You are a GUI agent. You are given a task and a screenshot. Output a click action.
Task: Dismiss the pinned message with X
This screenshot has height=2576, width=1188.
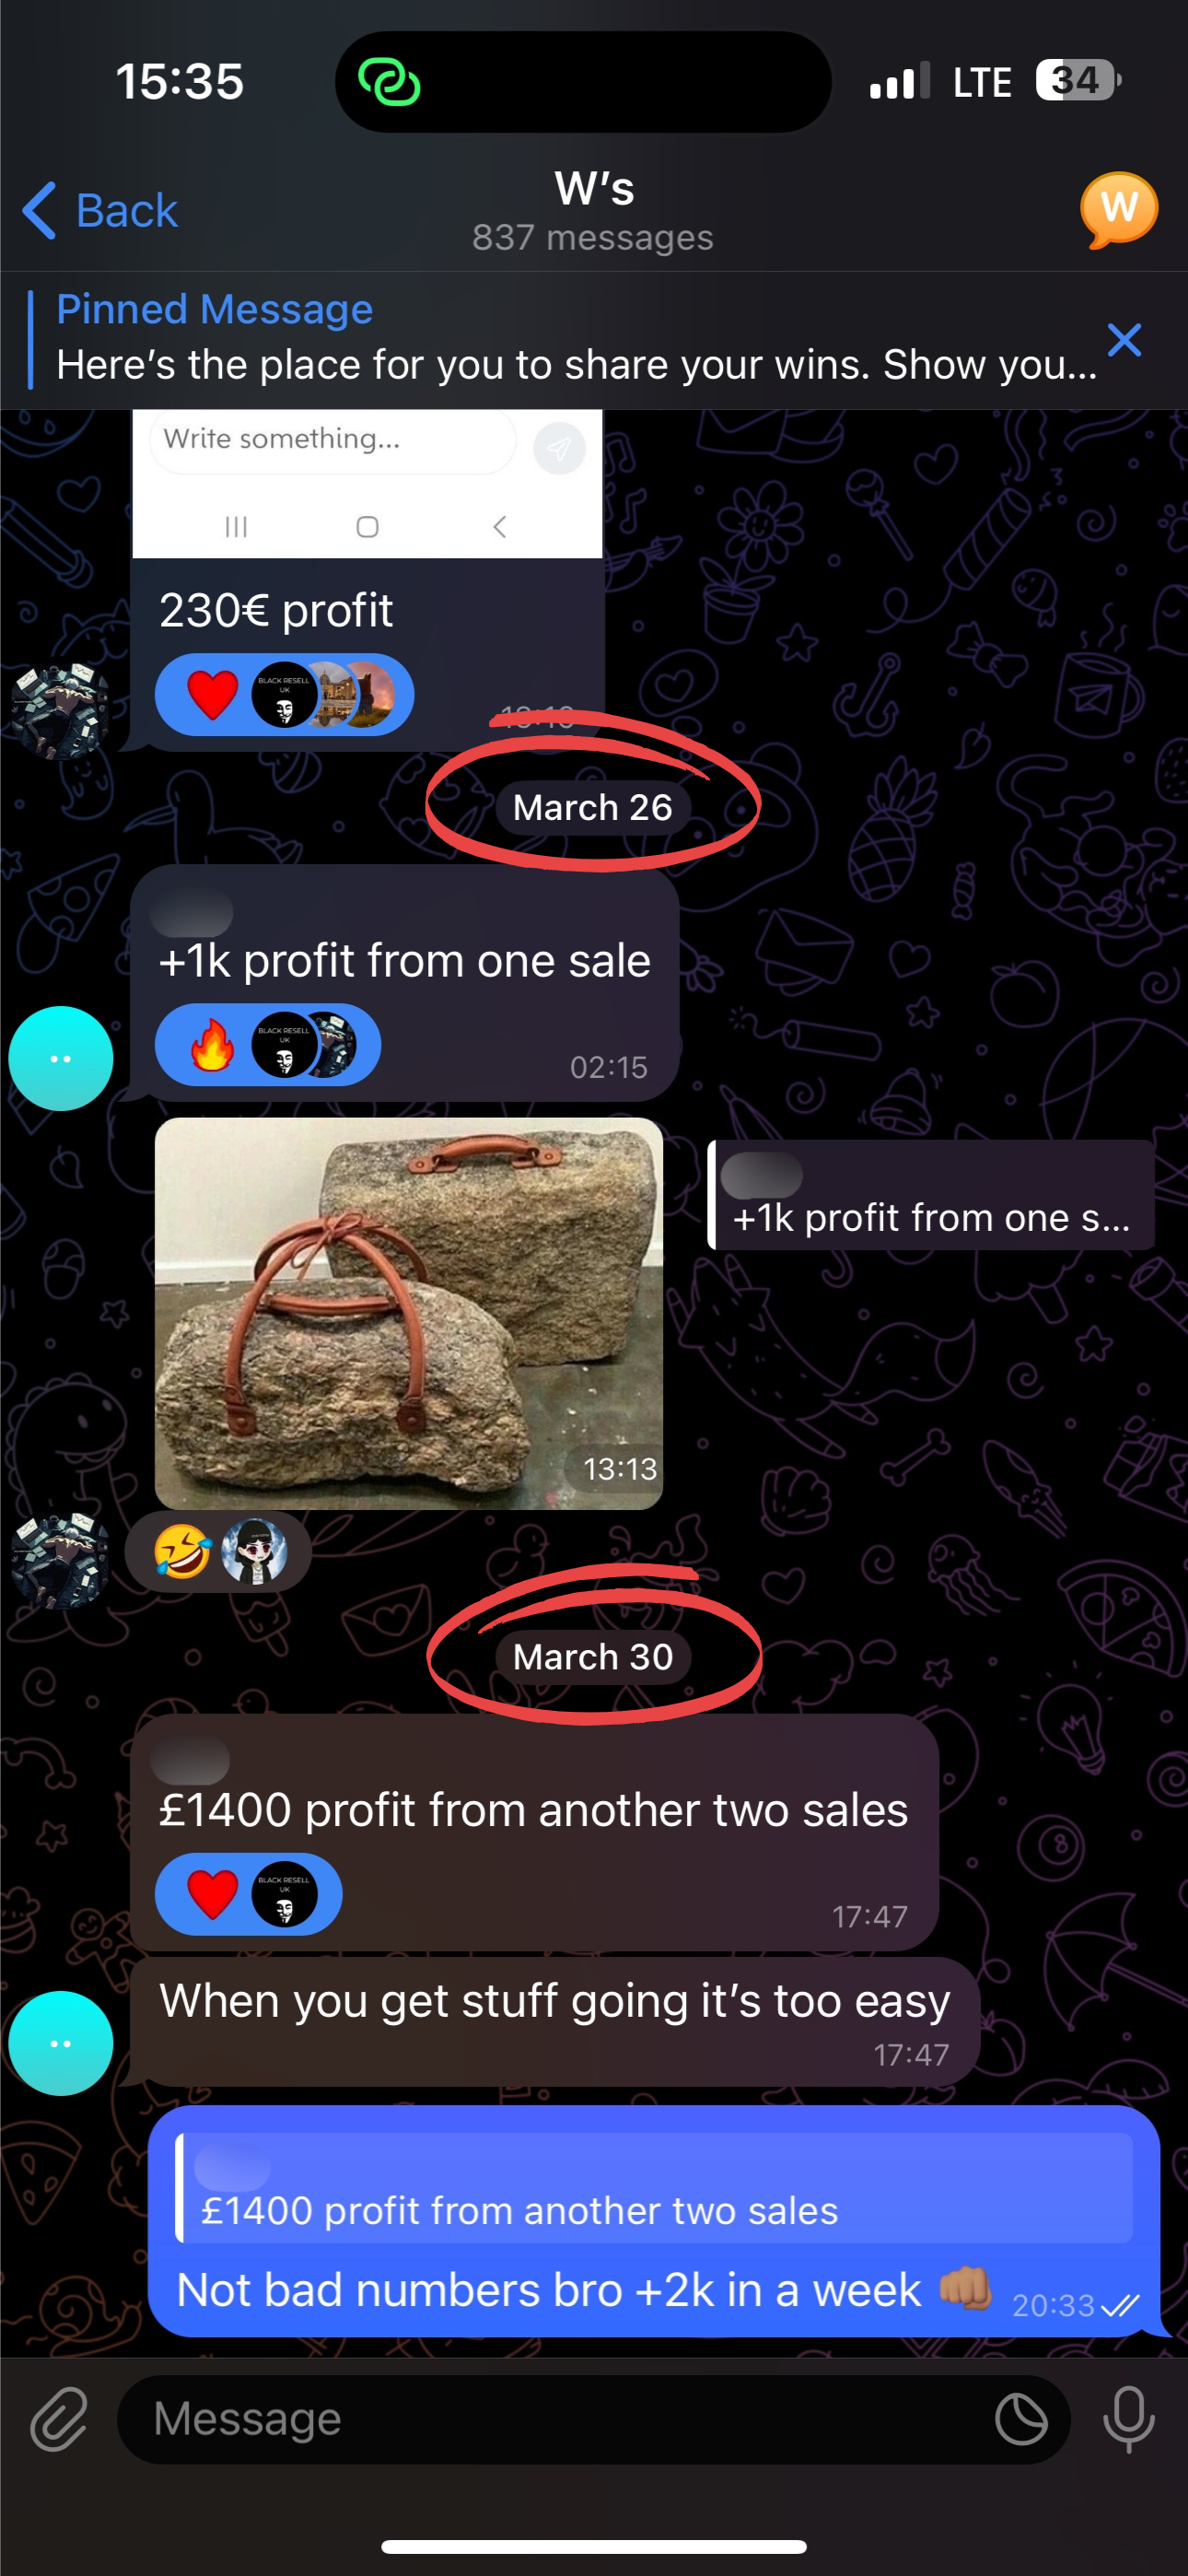click(1124, 341)
